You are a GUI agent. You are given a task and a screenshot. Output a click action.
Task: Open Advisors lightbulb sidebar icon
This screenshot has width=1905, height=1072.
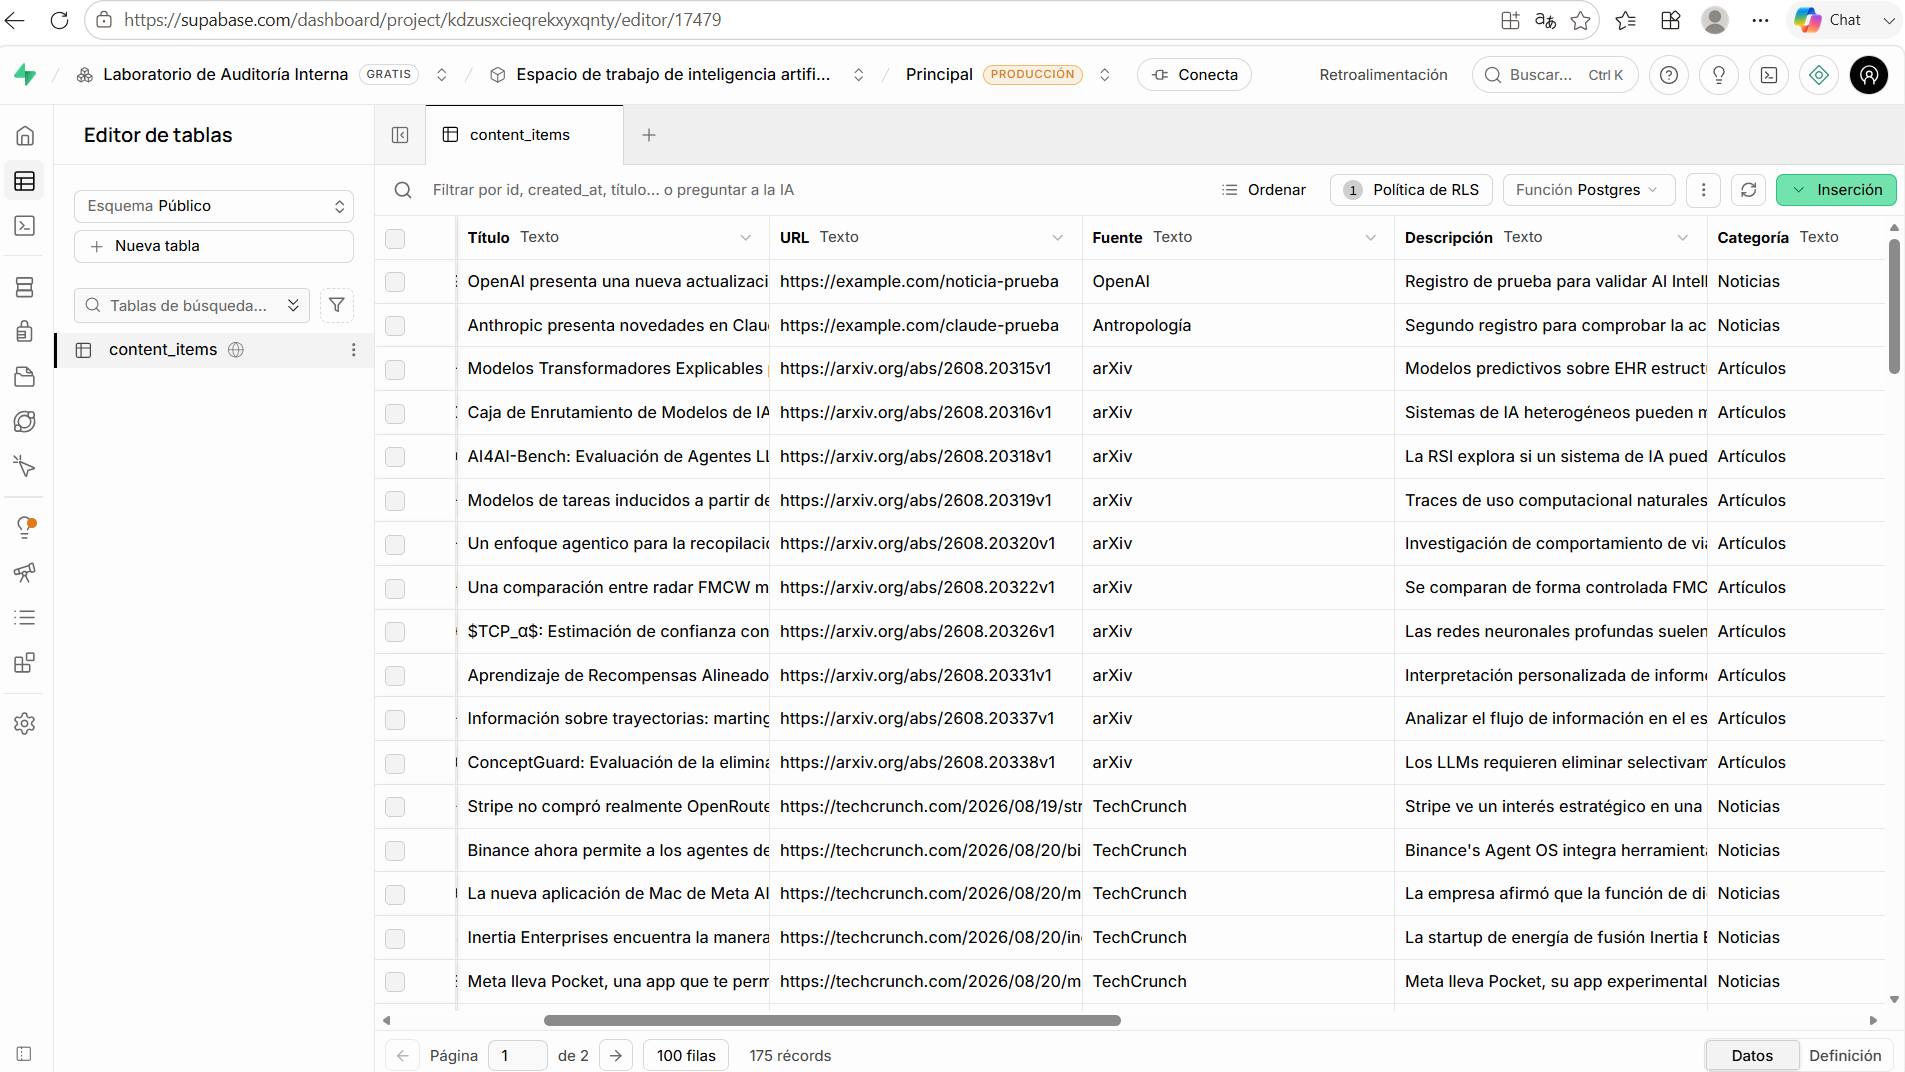click(x=25, y=527)
